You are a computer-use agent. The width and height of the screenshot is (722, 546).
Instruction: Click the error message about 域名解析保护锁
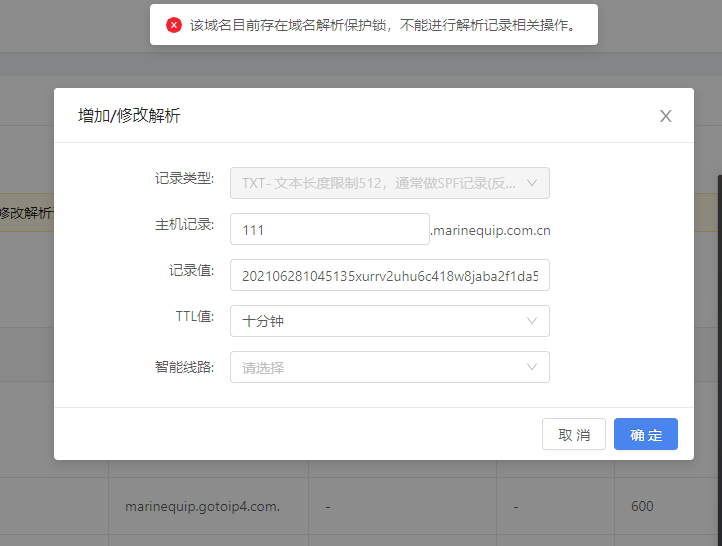coord(383,25)
